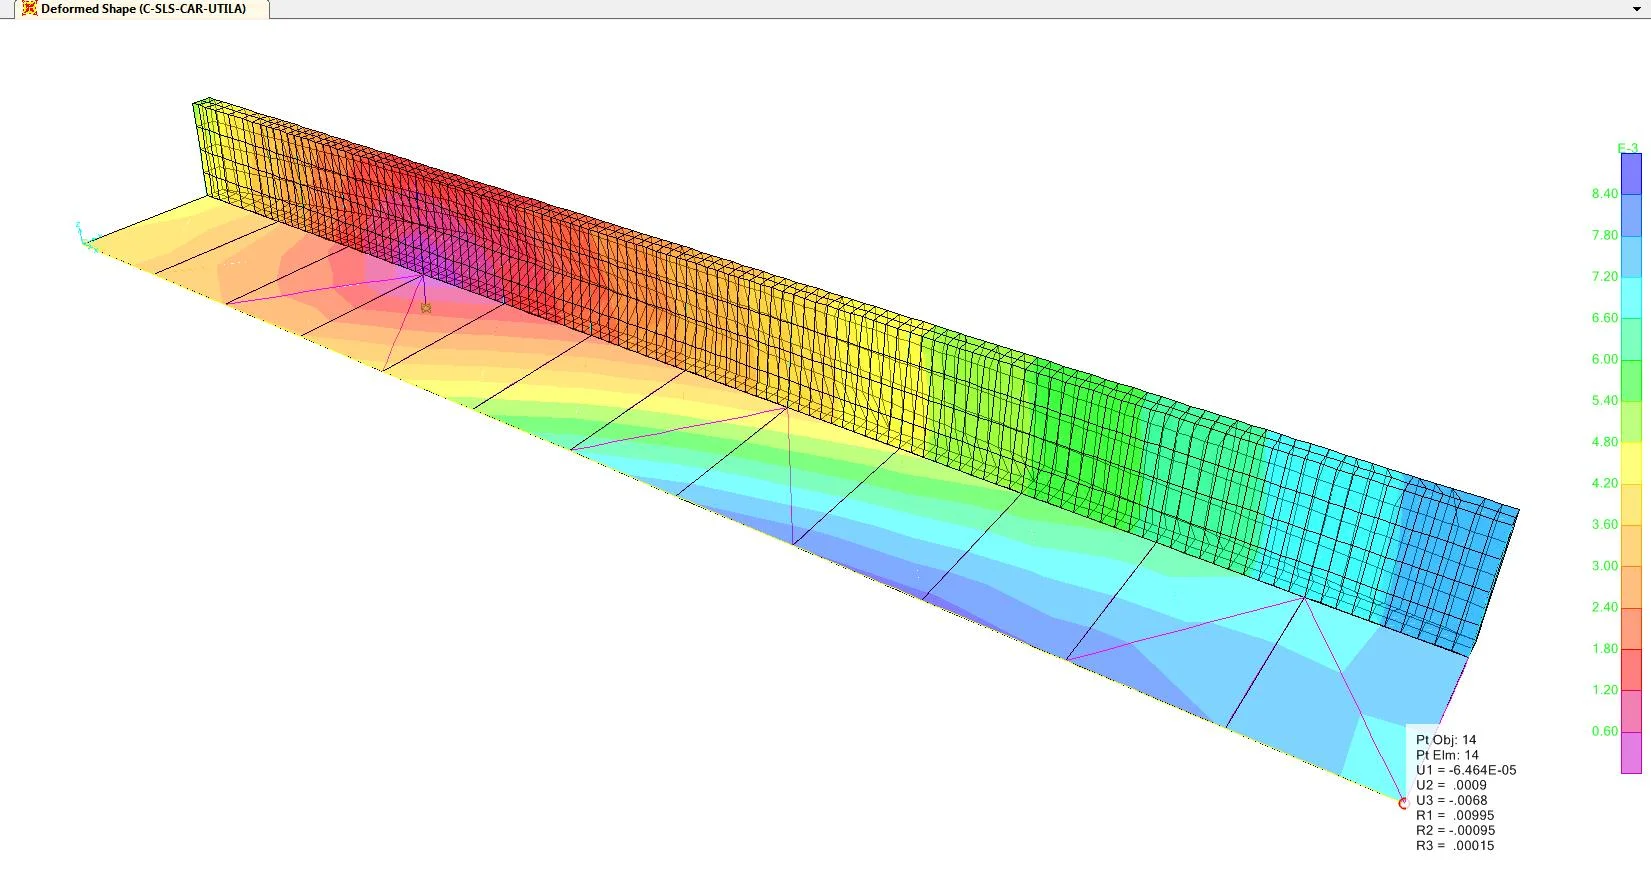Viewport: 1651px width, 886px height.
Task: Click the 'R1 = .00995' rotation value
Action: (x=1455, y=815)
